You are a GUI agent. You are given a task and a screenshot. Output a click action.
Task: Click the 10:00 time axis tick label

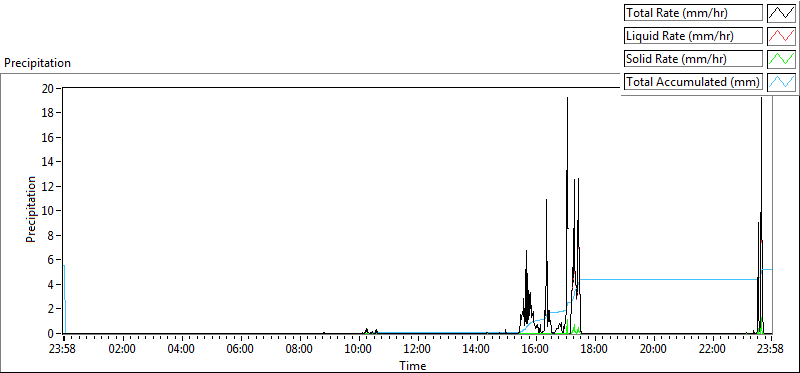[358, 350]
